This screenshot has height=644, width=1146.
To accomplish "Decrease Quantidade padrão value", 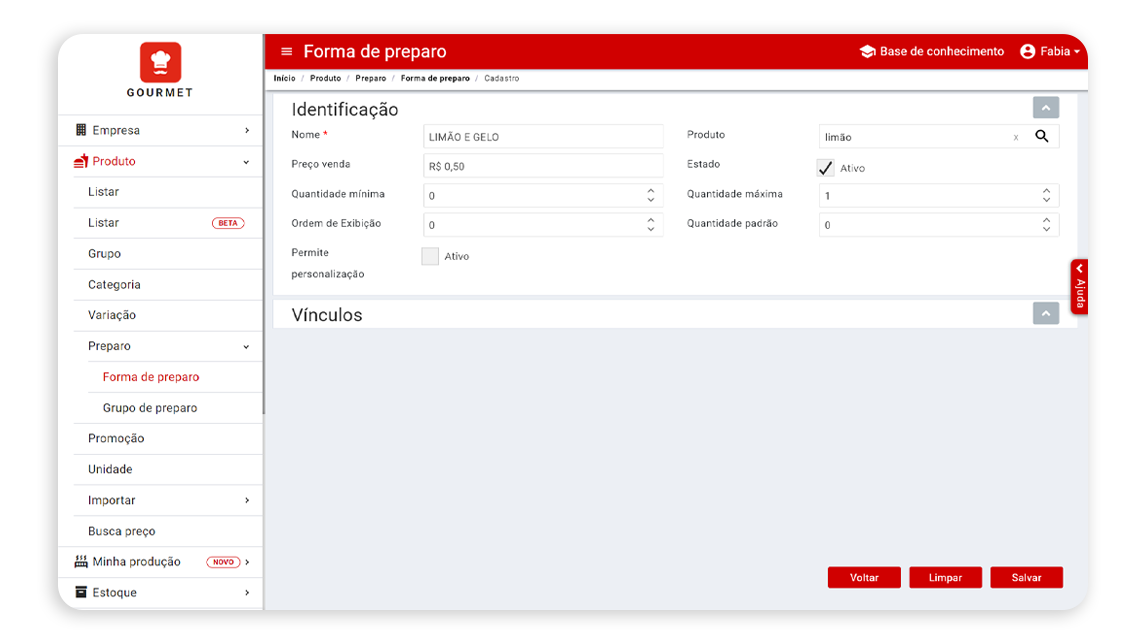I will click(1047, 230).
